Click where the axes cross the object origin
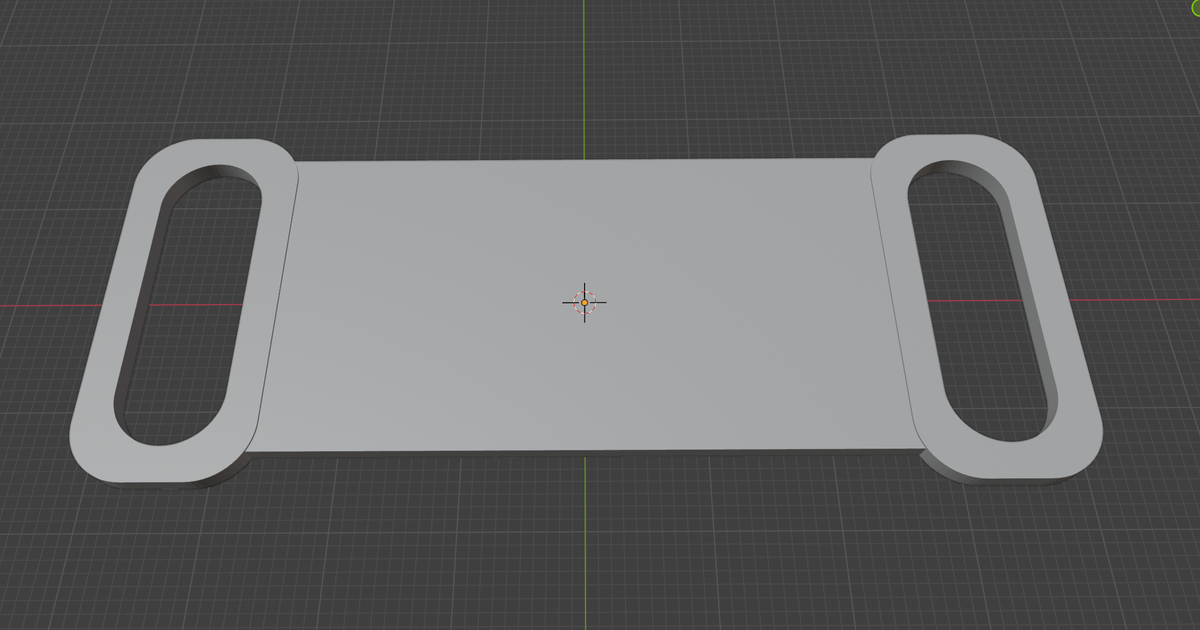Screen dimensions: 1200x630 click(584, 301)
